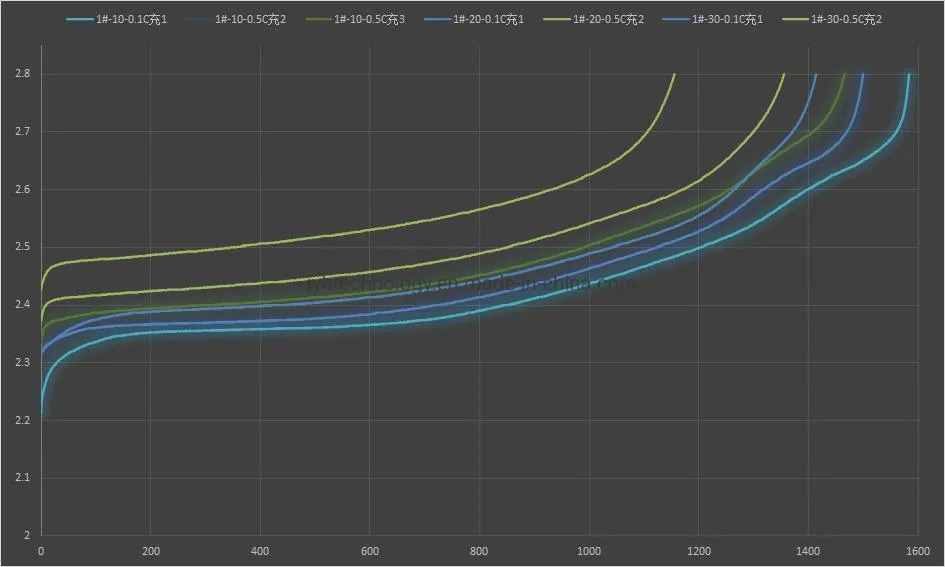This screenshot has width=945, height=567.
Task: Select the bottom vertical axis label 2
Action: [26, 535]
